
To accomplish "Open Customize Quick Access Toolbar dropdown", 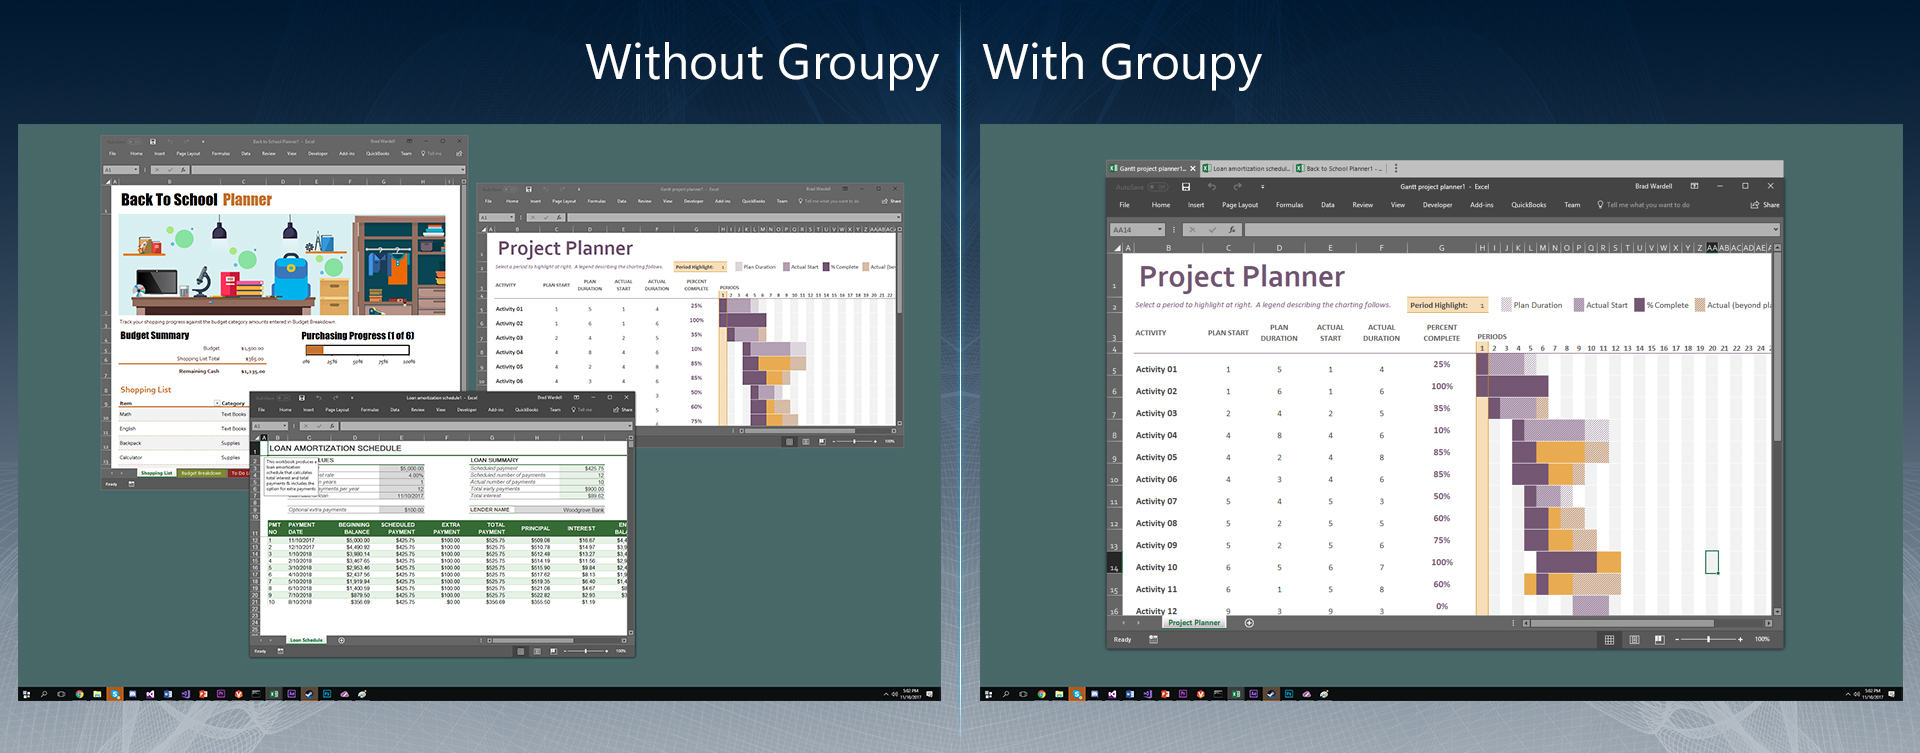I will [x=1262, y=187].
